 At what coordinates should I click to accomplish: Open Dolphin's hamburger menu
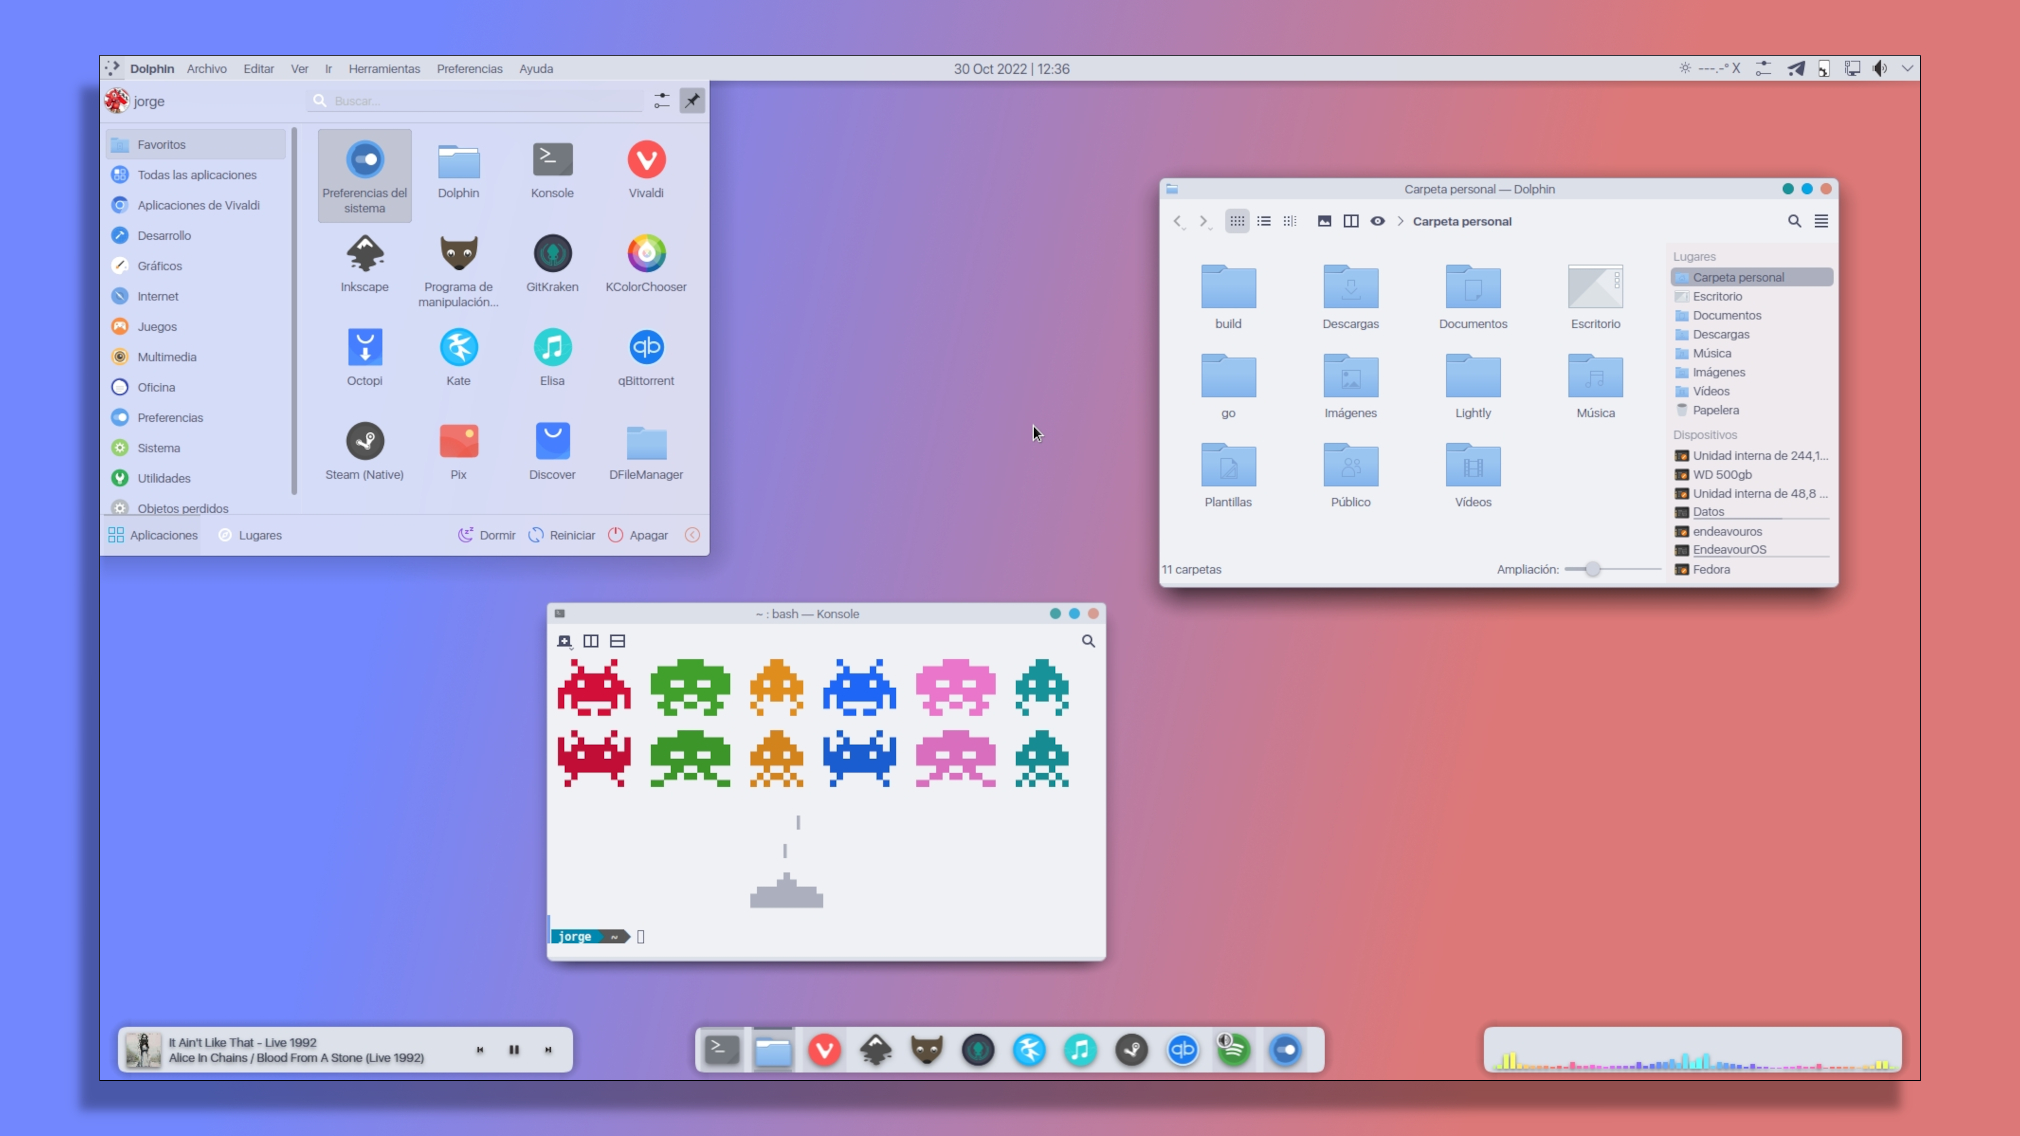pyautogui.click(x=1820, y=221)
